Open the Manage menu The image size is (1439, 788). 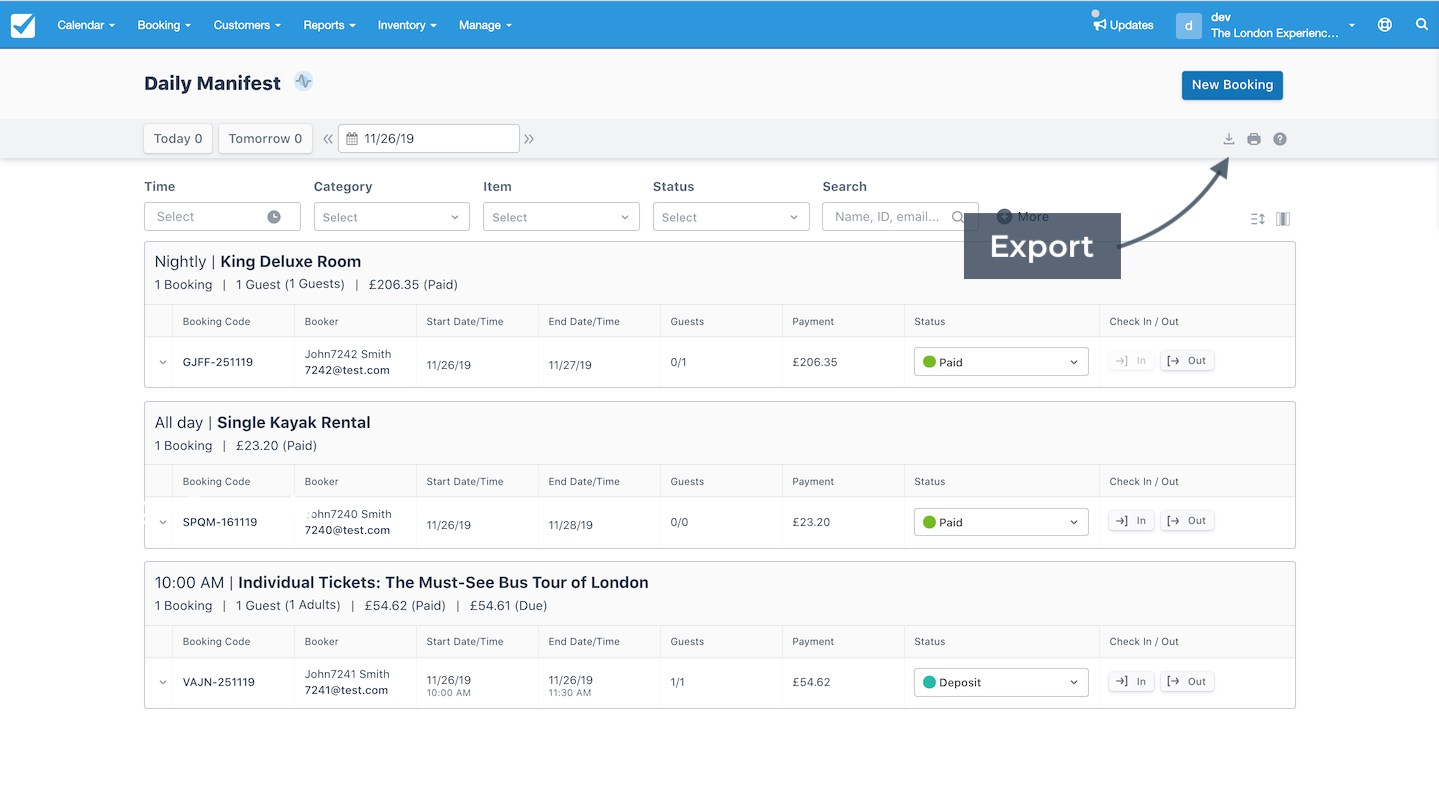tap(485, 25)
